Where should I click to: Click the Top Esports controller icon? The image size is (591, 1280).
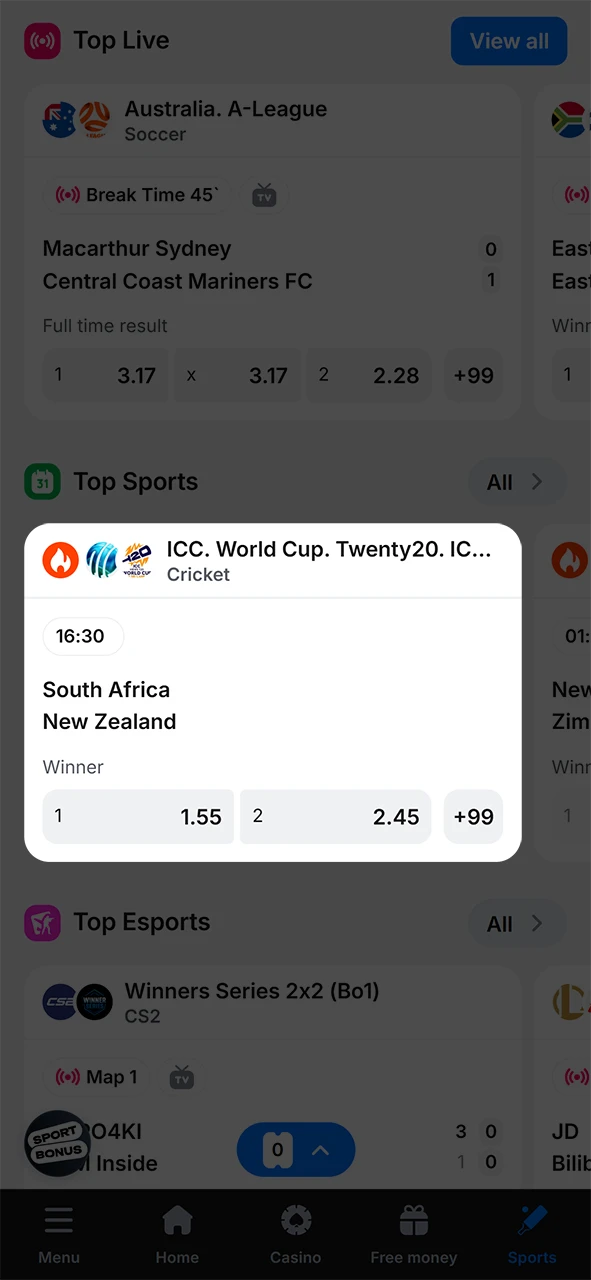tap(42, 922)
